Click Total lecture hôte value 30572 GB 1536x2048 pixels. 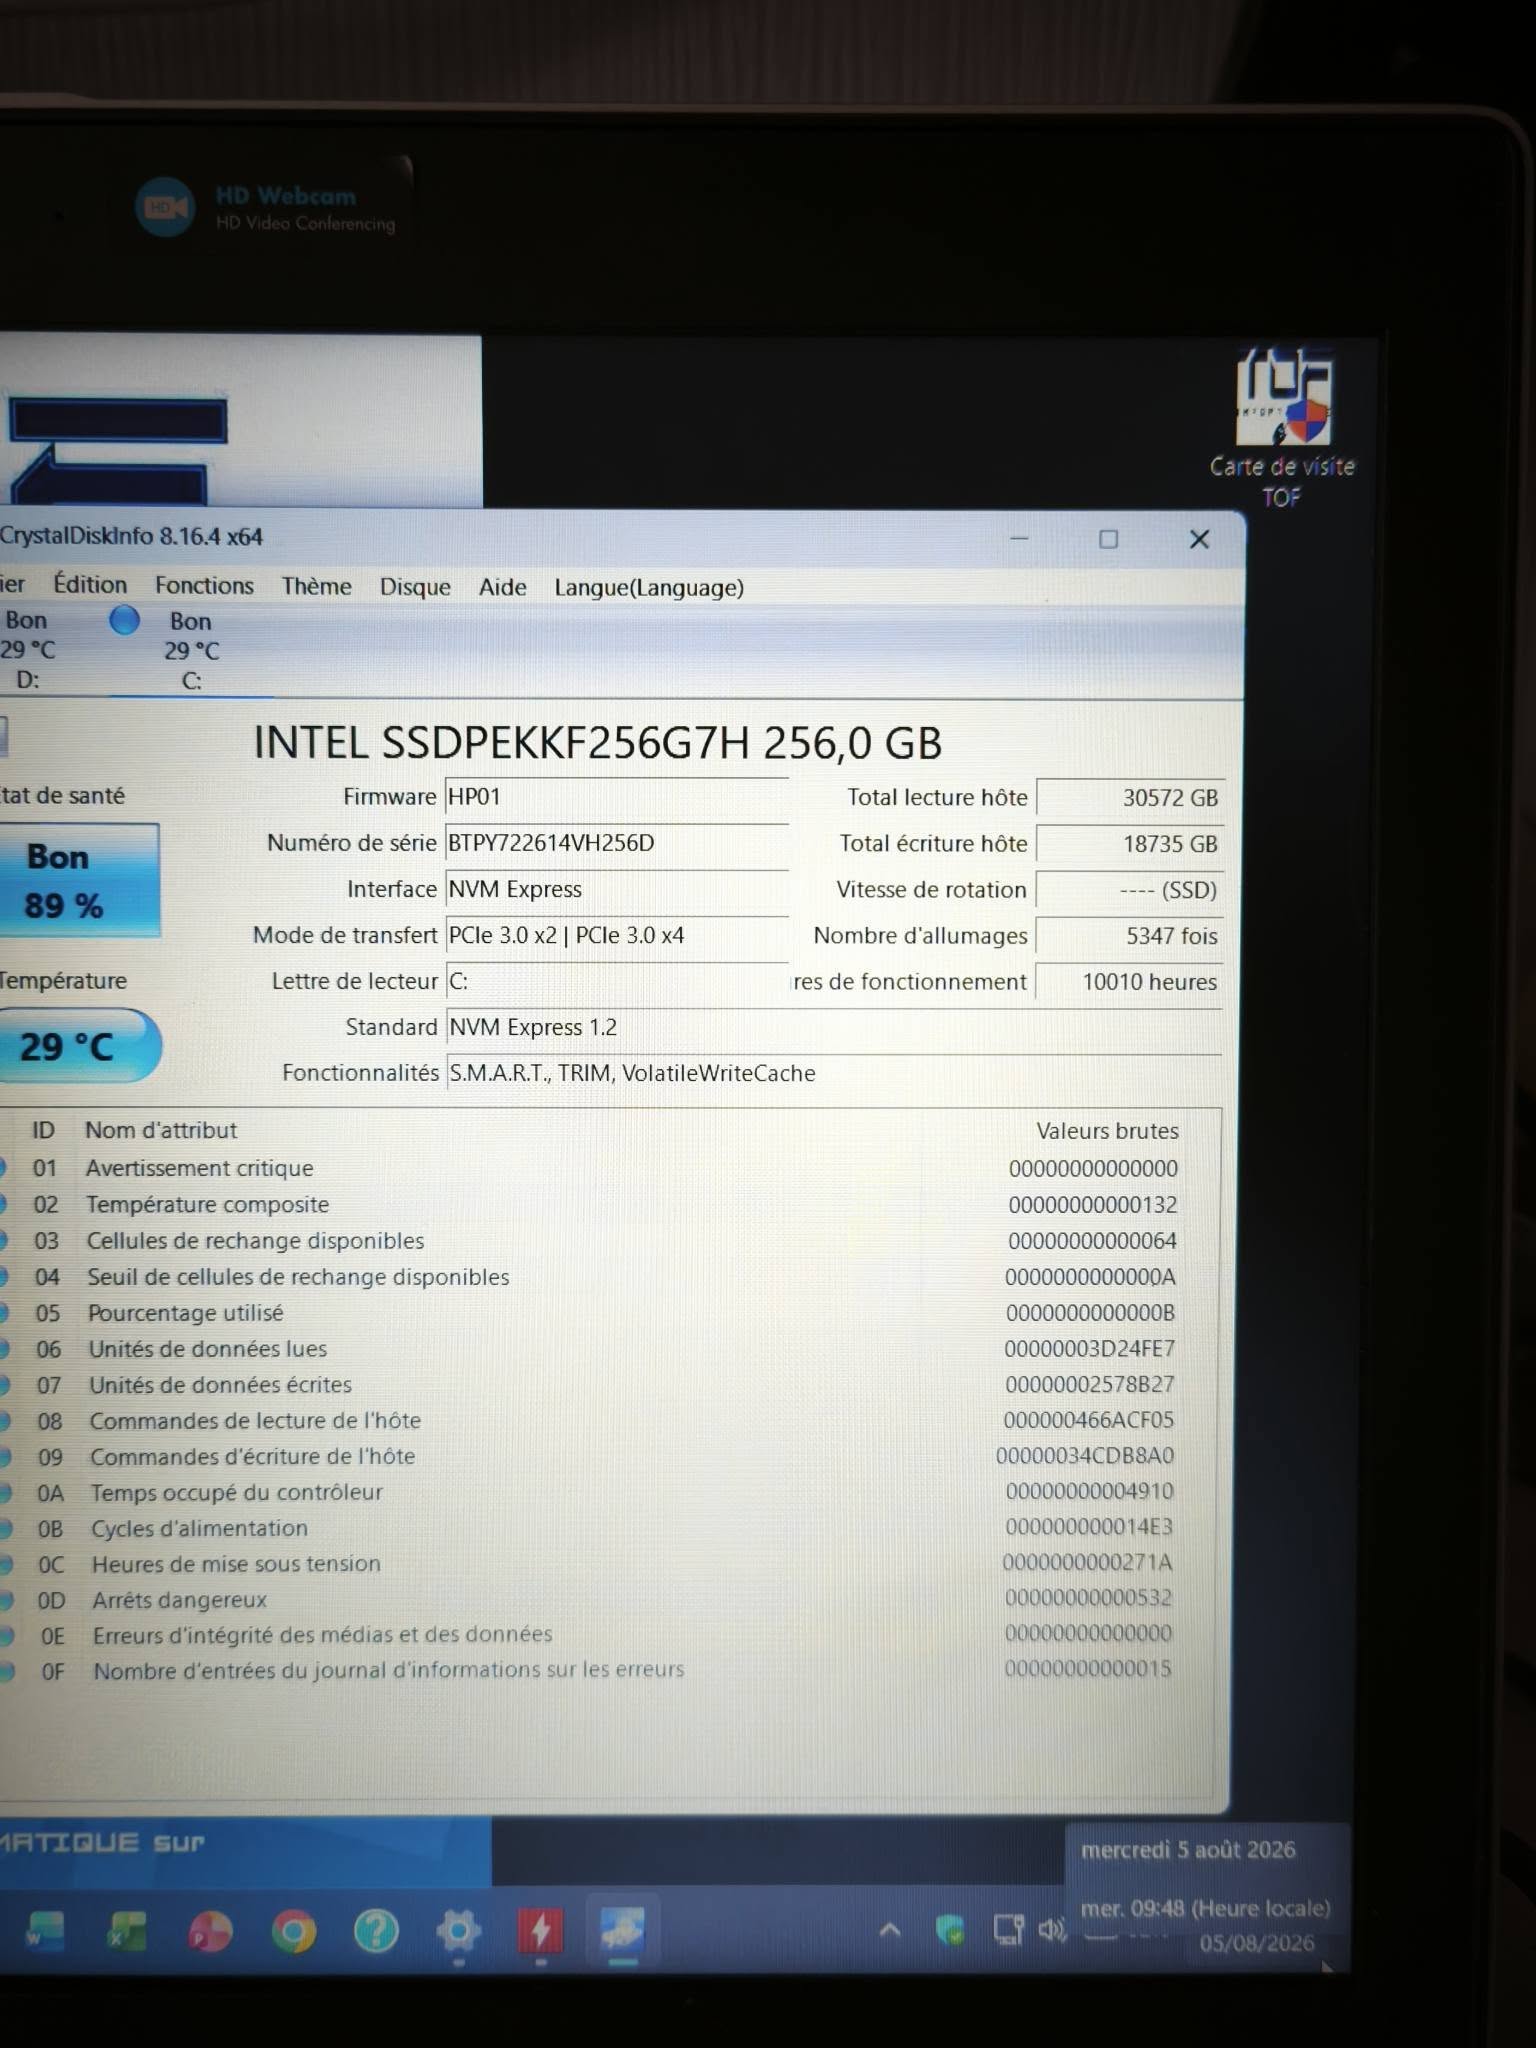[x=1130, y=797]
